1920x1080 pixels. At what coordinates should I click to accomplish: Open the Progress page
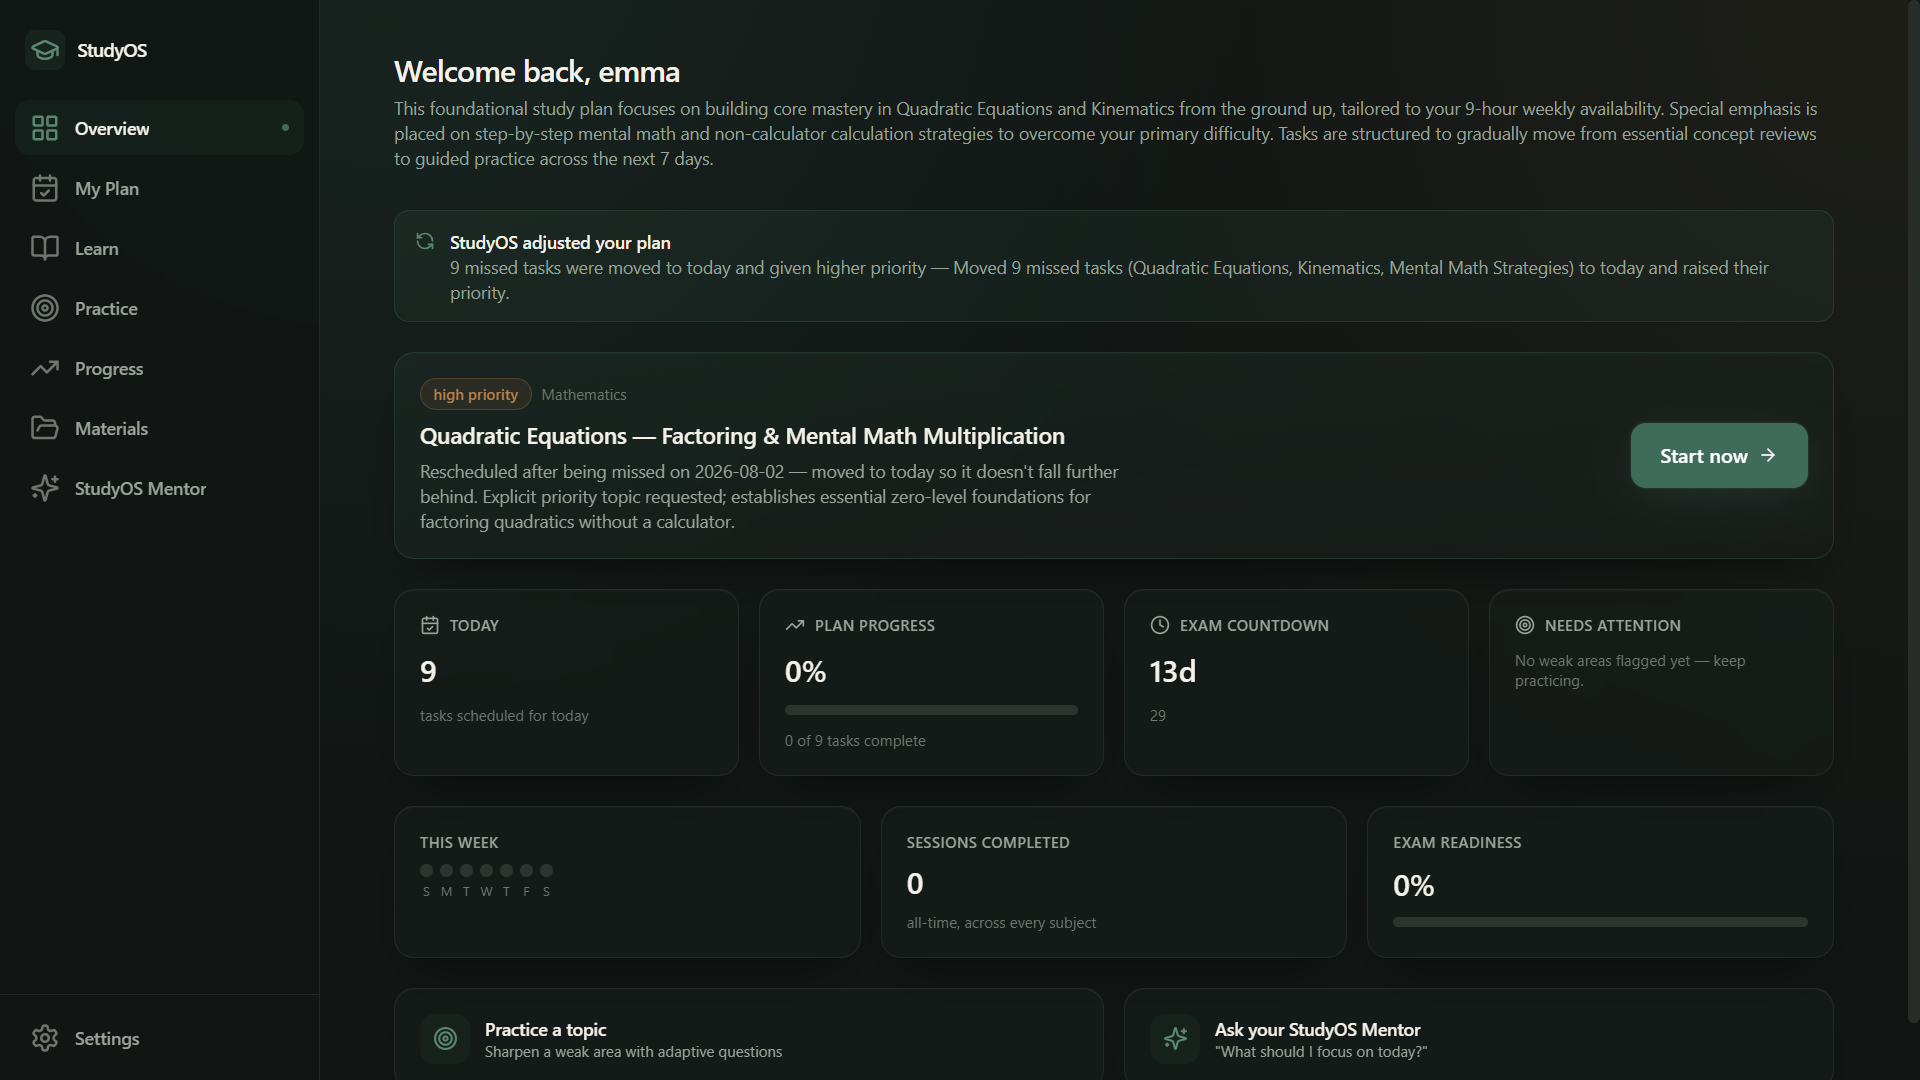coord(159,368)
